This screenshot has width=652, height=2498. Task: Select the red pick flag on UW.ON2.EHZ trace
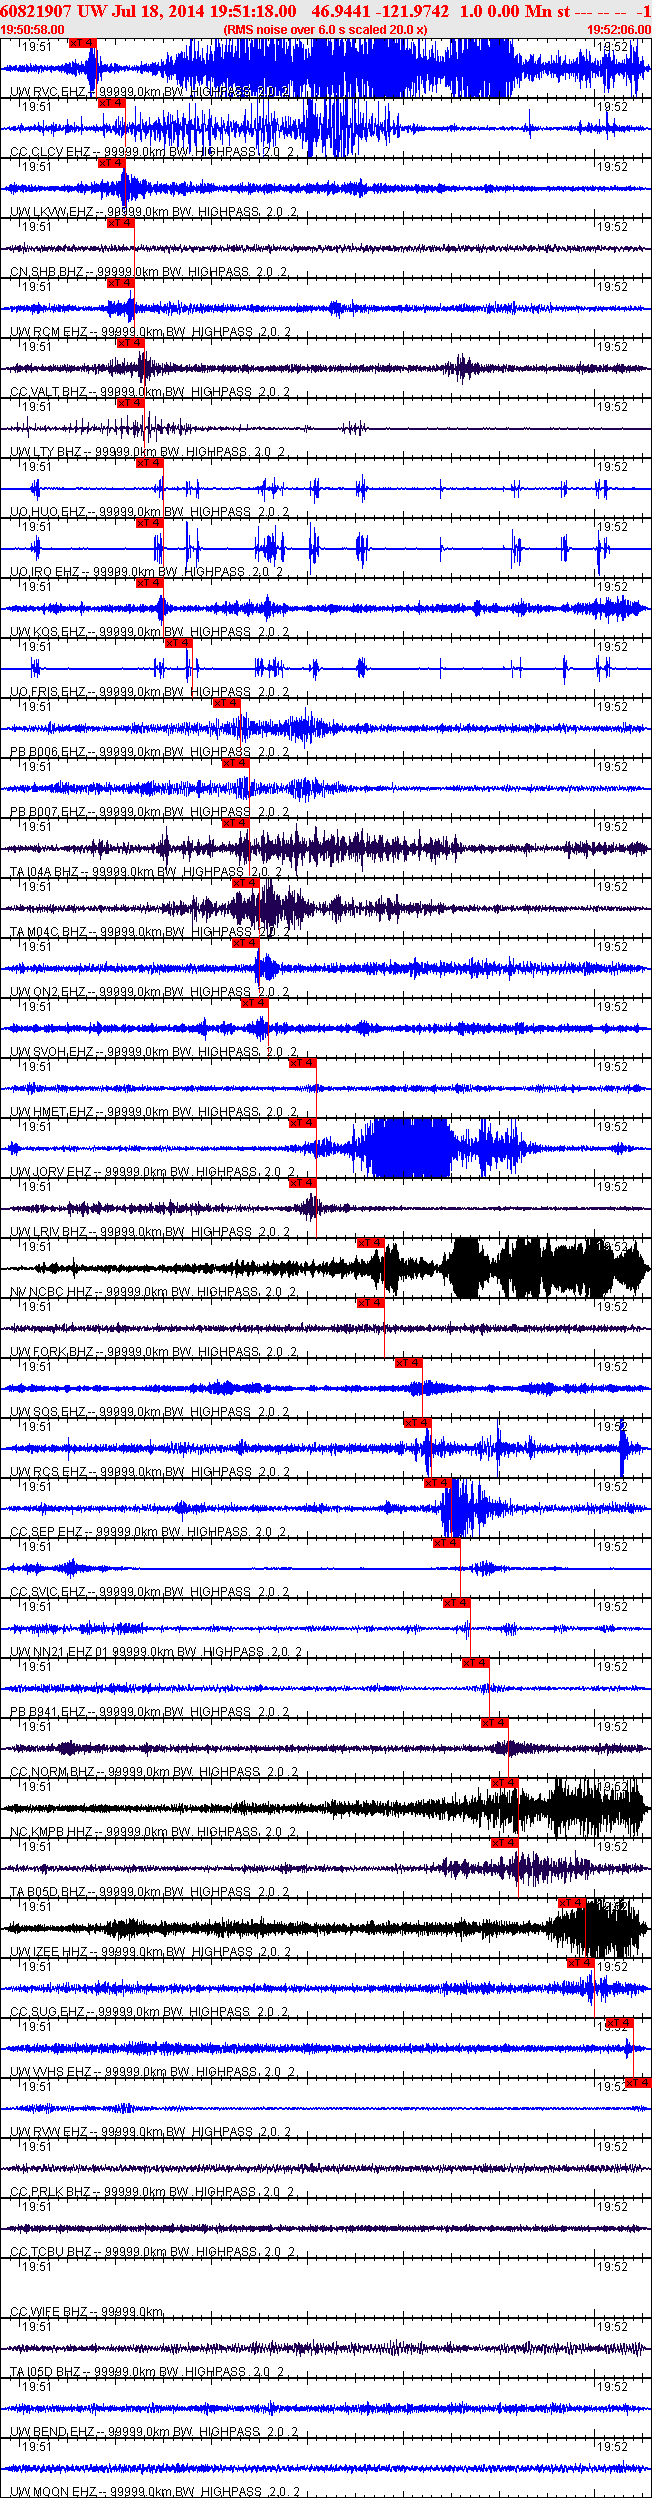tap(246, 943)
